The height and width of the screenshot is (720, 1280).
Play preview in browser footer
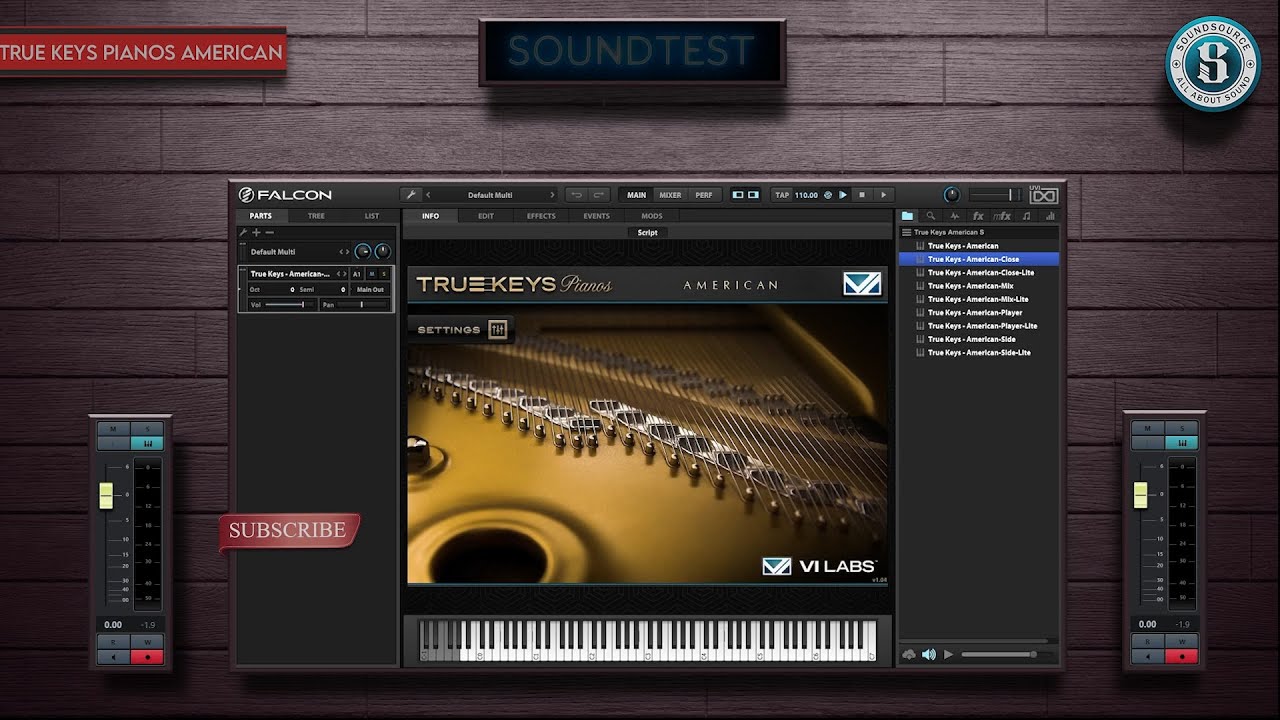pos(949,654)
